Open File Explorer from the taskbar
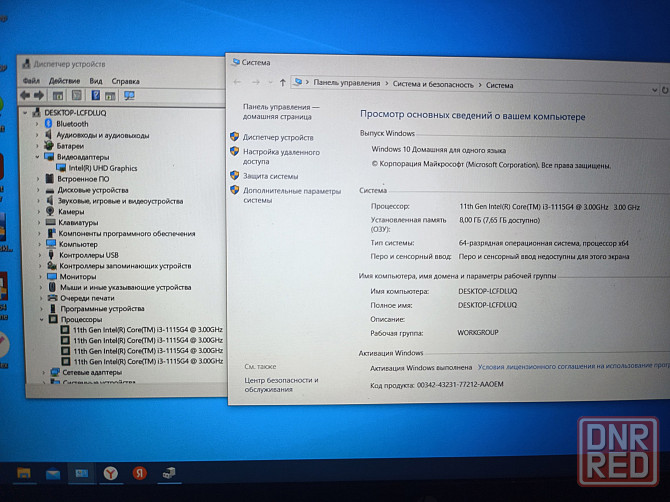The image size is (670, 502). pos(24,473)
